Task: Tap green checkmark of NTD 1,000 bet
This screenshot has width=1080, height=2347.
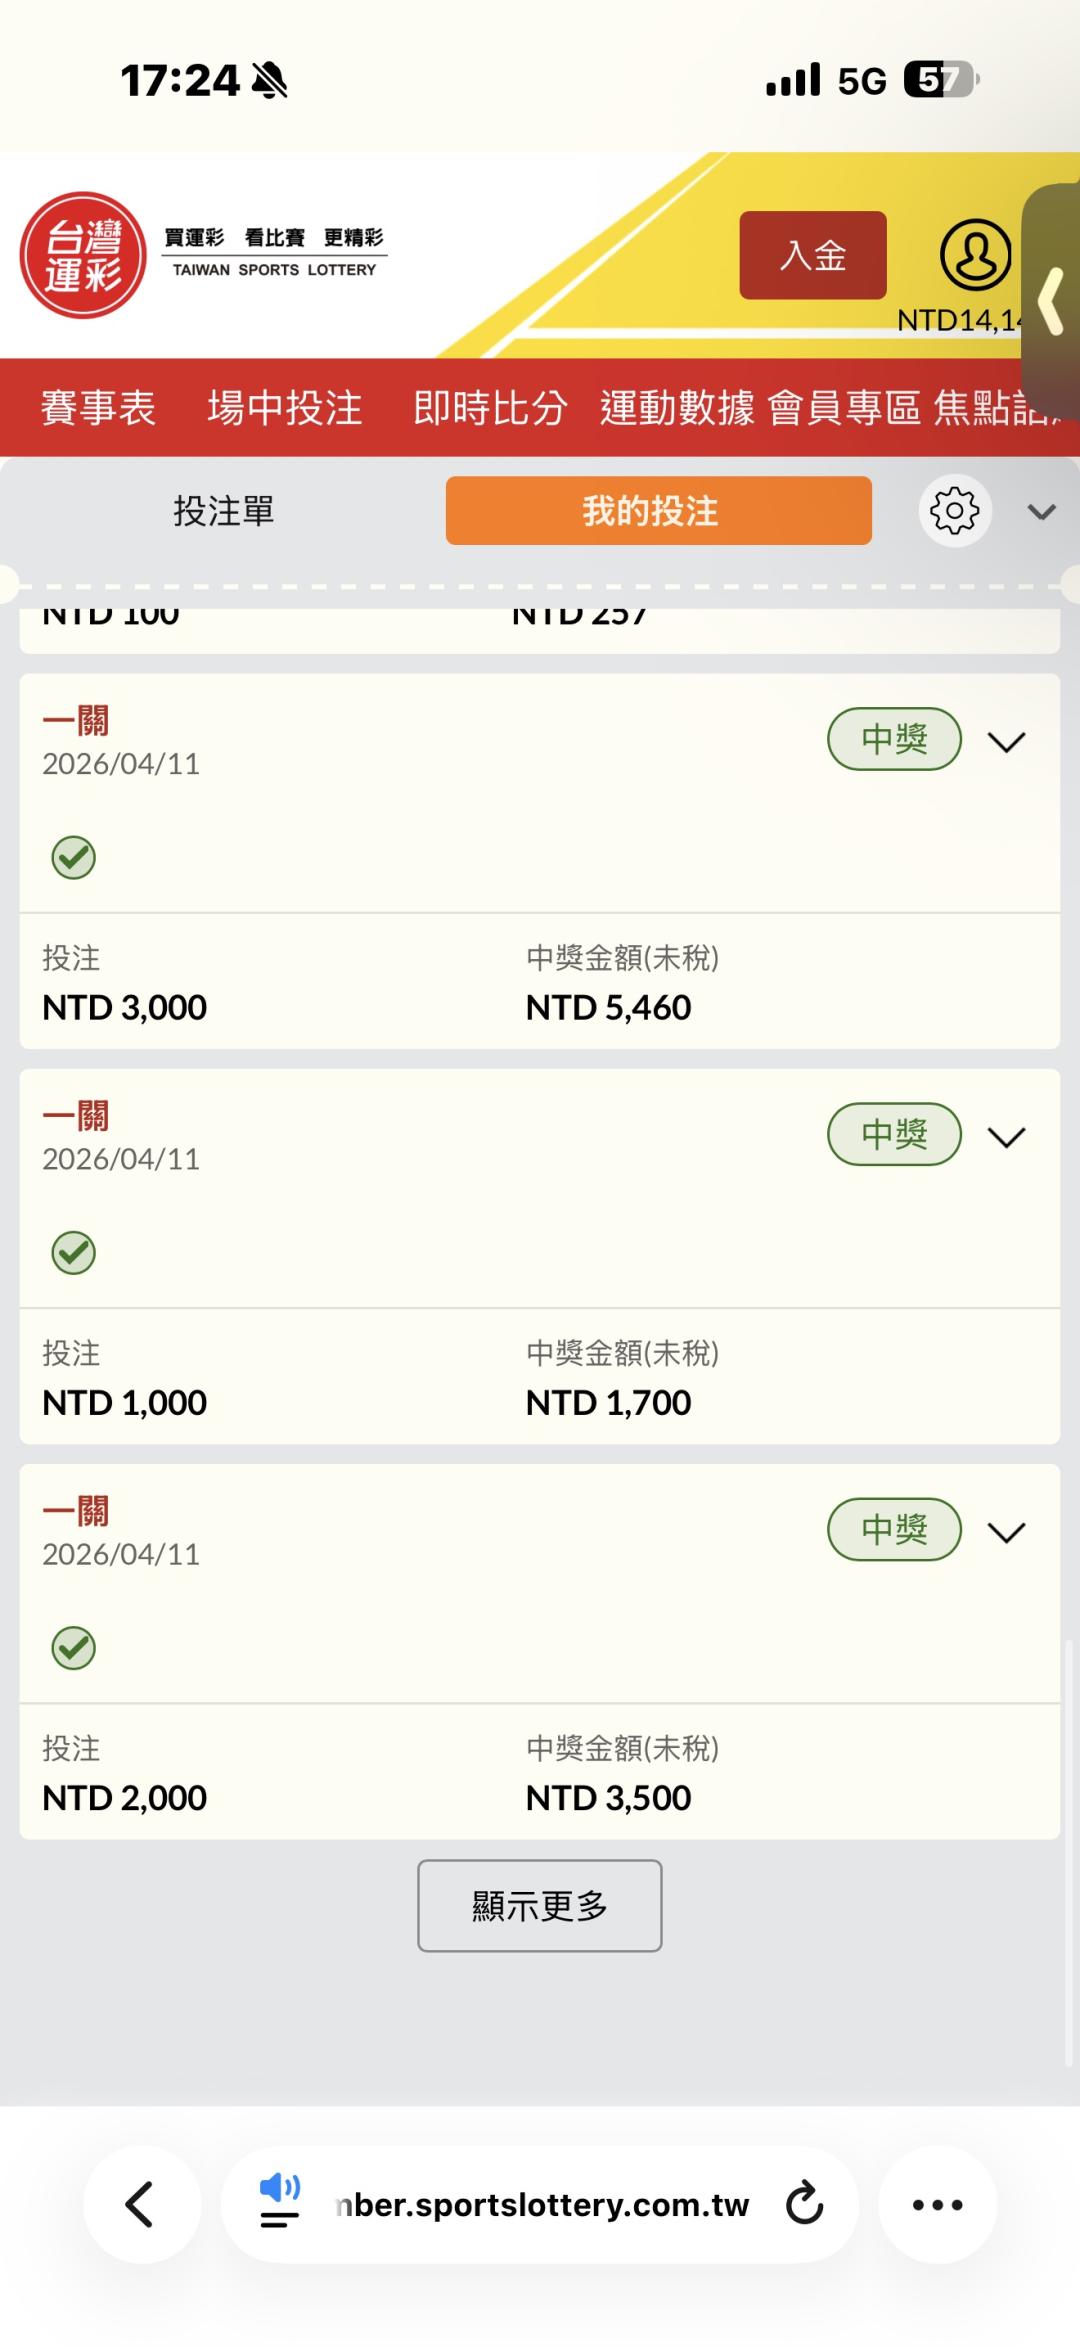Action: tap(73, 1252)
